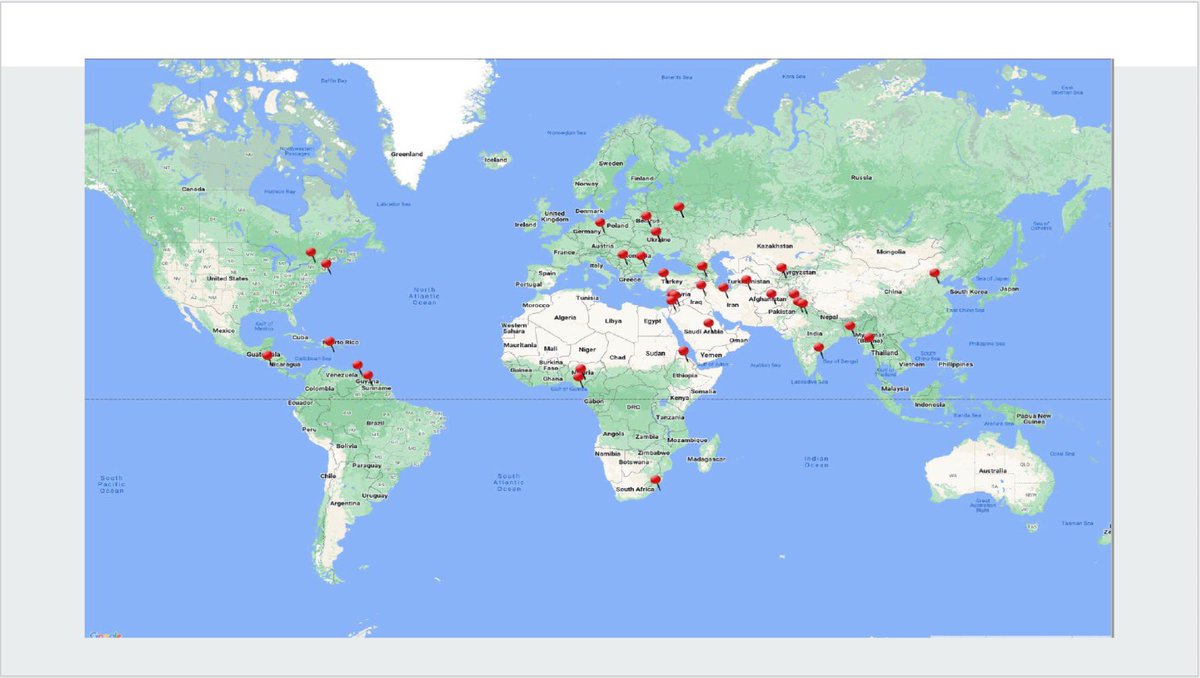Select the pin on Kyrgyzstan
The image size is (1200, 678).
click(781, 269)
